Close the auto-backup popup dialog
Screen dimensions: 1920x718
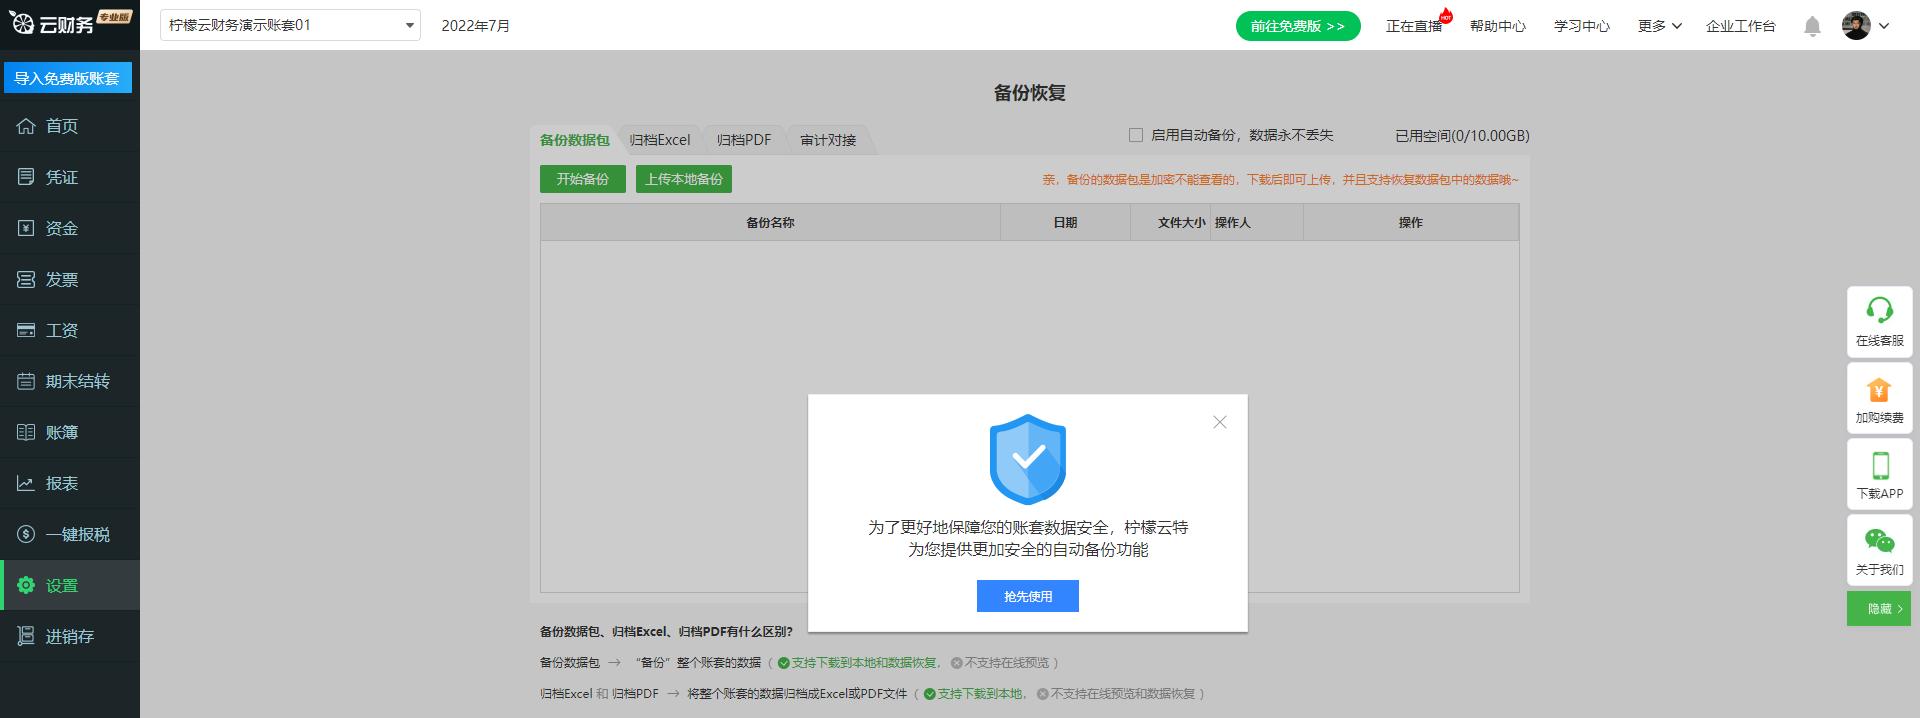pyautogui.click(x=1220, y=422)
